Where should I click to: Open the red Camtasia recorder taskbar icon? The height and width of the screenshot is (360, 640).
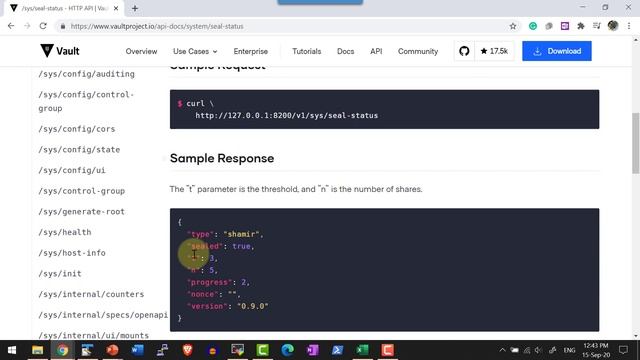387,350
